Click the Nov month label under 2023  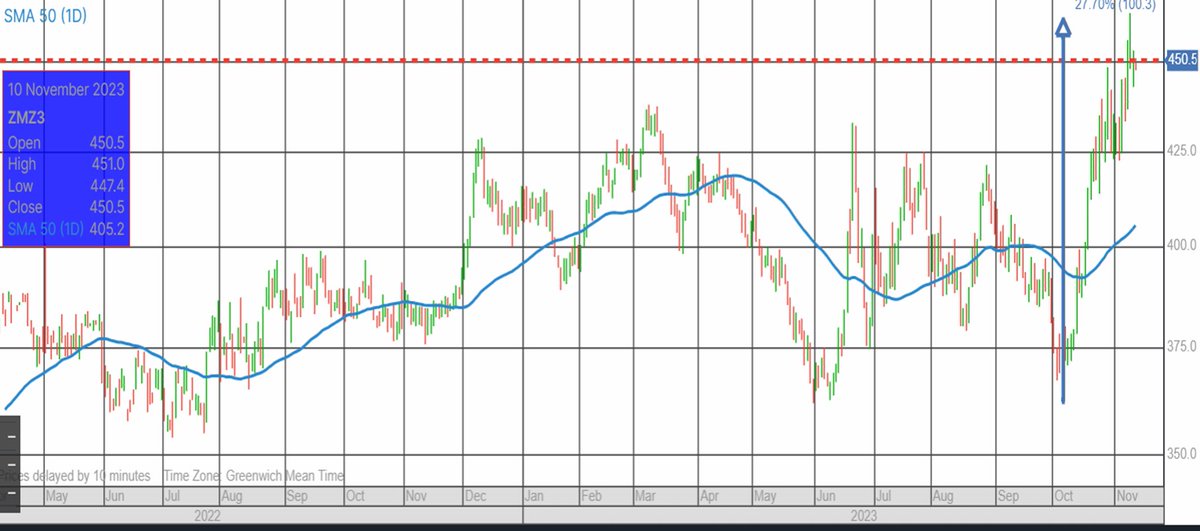1125,496
